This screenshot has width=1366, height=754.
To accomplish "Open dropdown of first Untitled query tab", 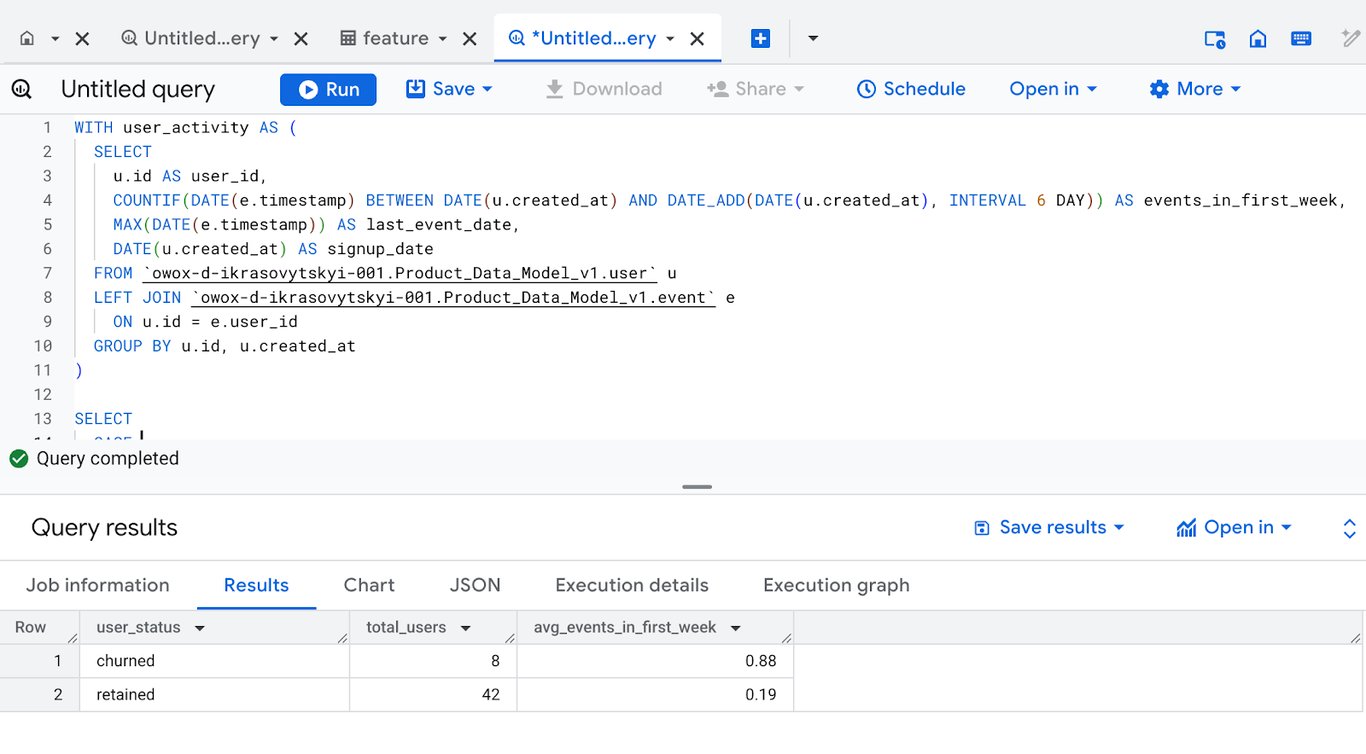I will click(274, 39).
